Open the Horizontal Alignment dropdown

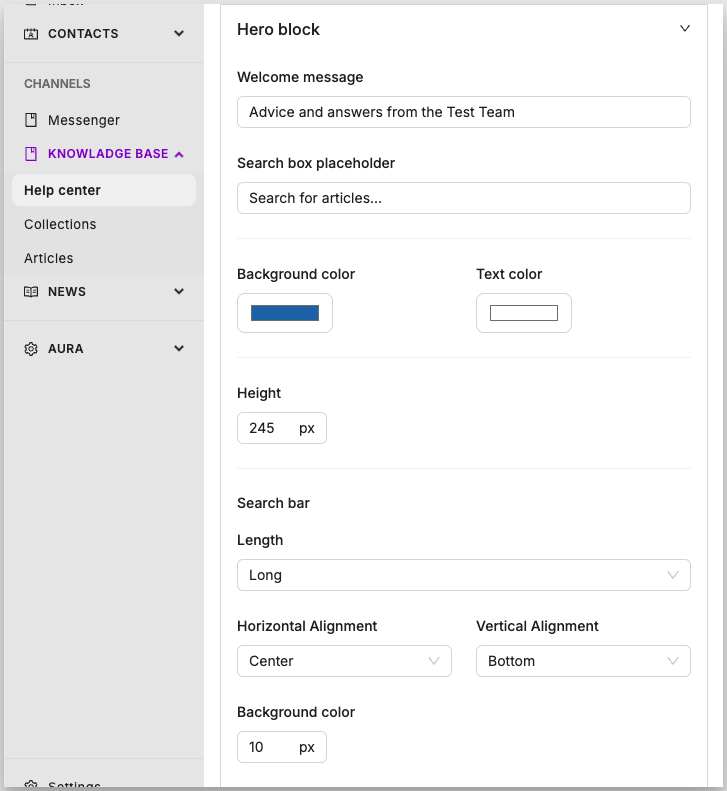click(x=344, y=661)
